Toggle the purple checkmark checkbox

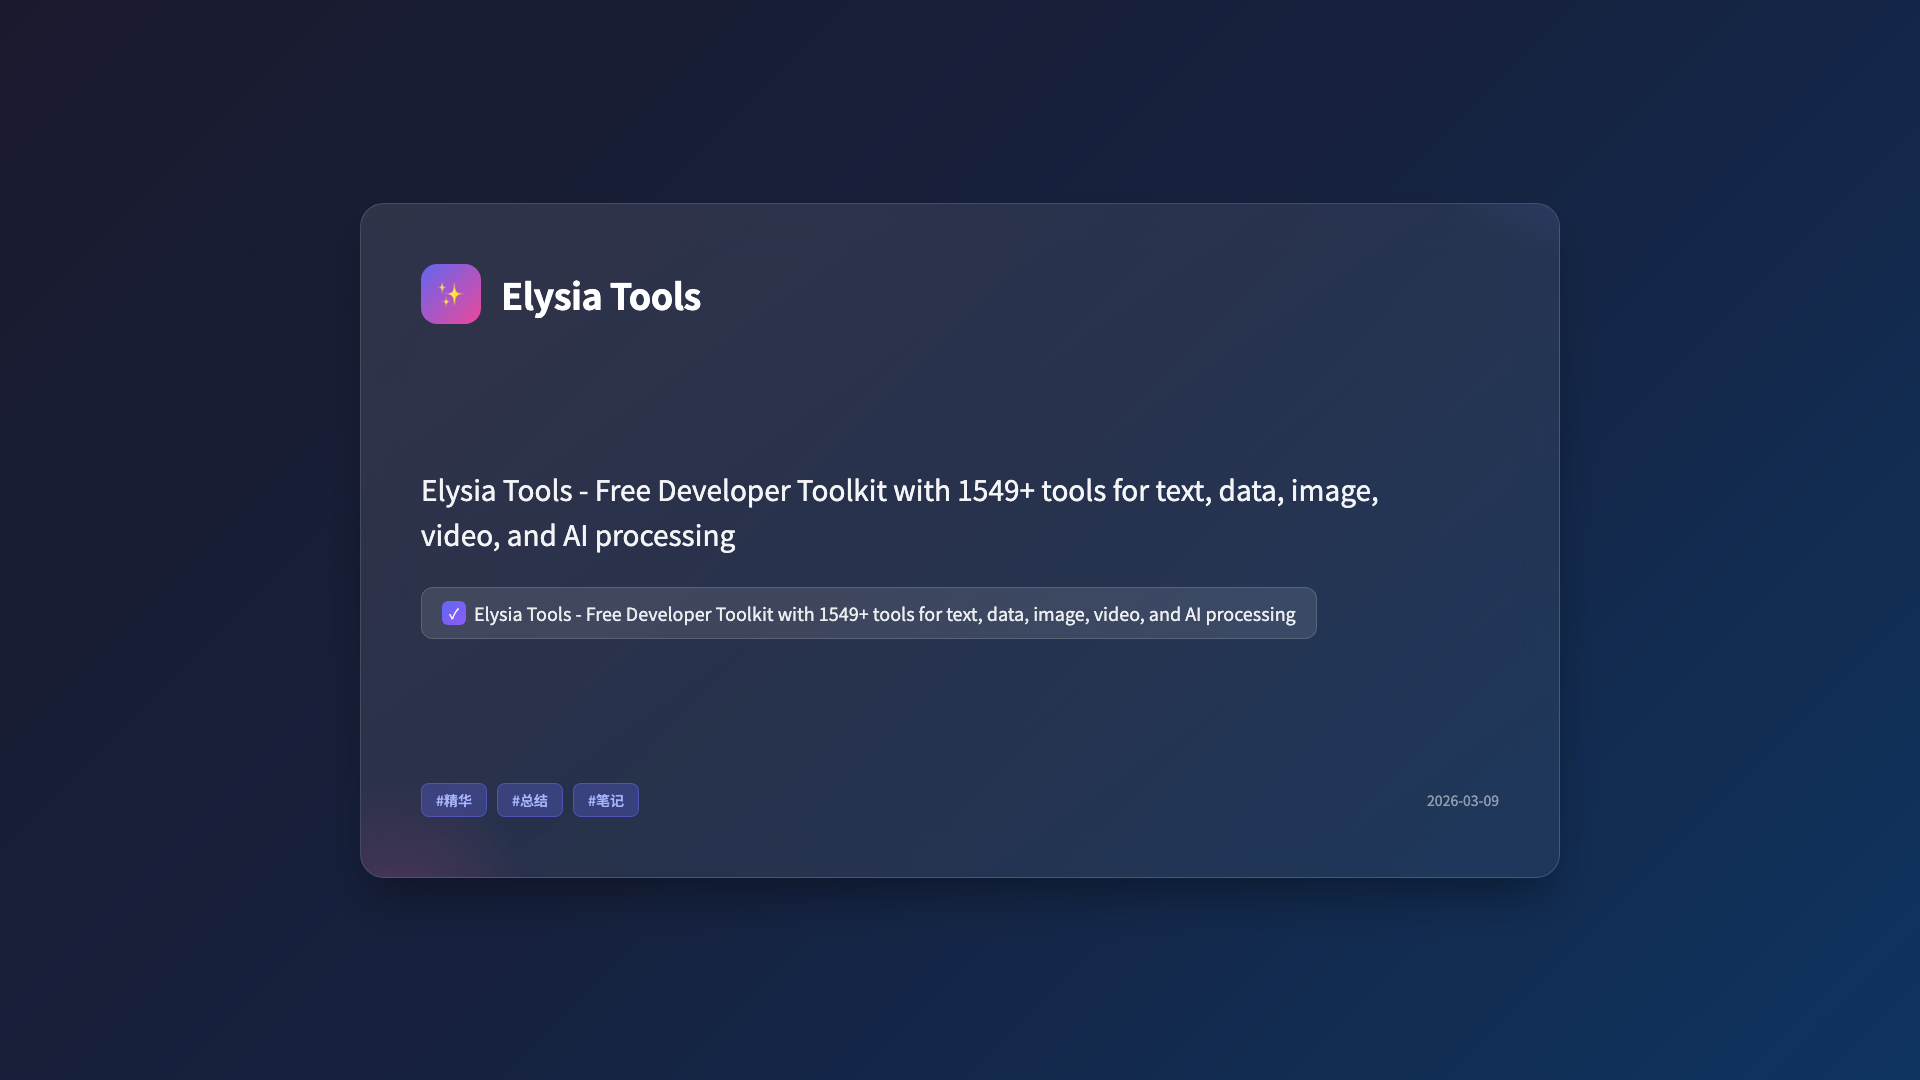454,613
